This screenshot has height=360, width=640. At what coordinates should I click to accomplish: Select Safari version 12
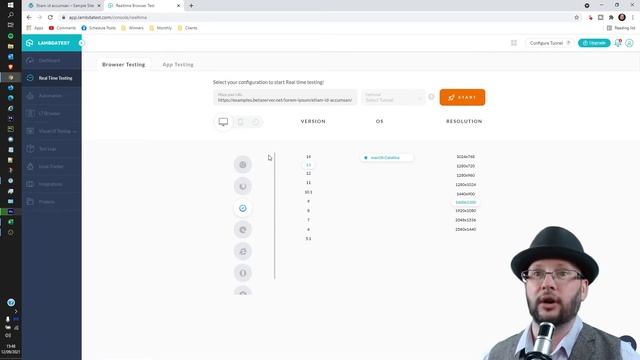309,173
